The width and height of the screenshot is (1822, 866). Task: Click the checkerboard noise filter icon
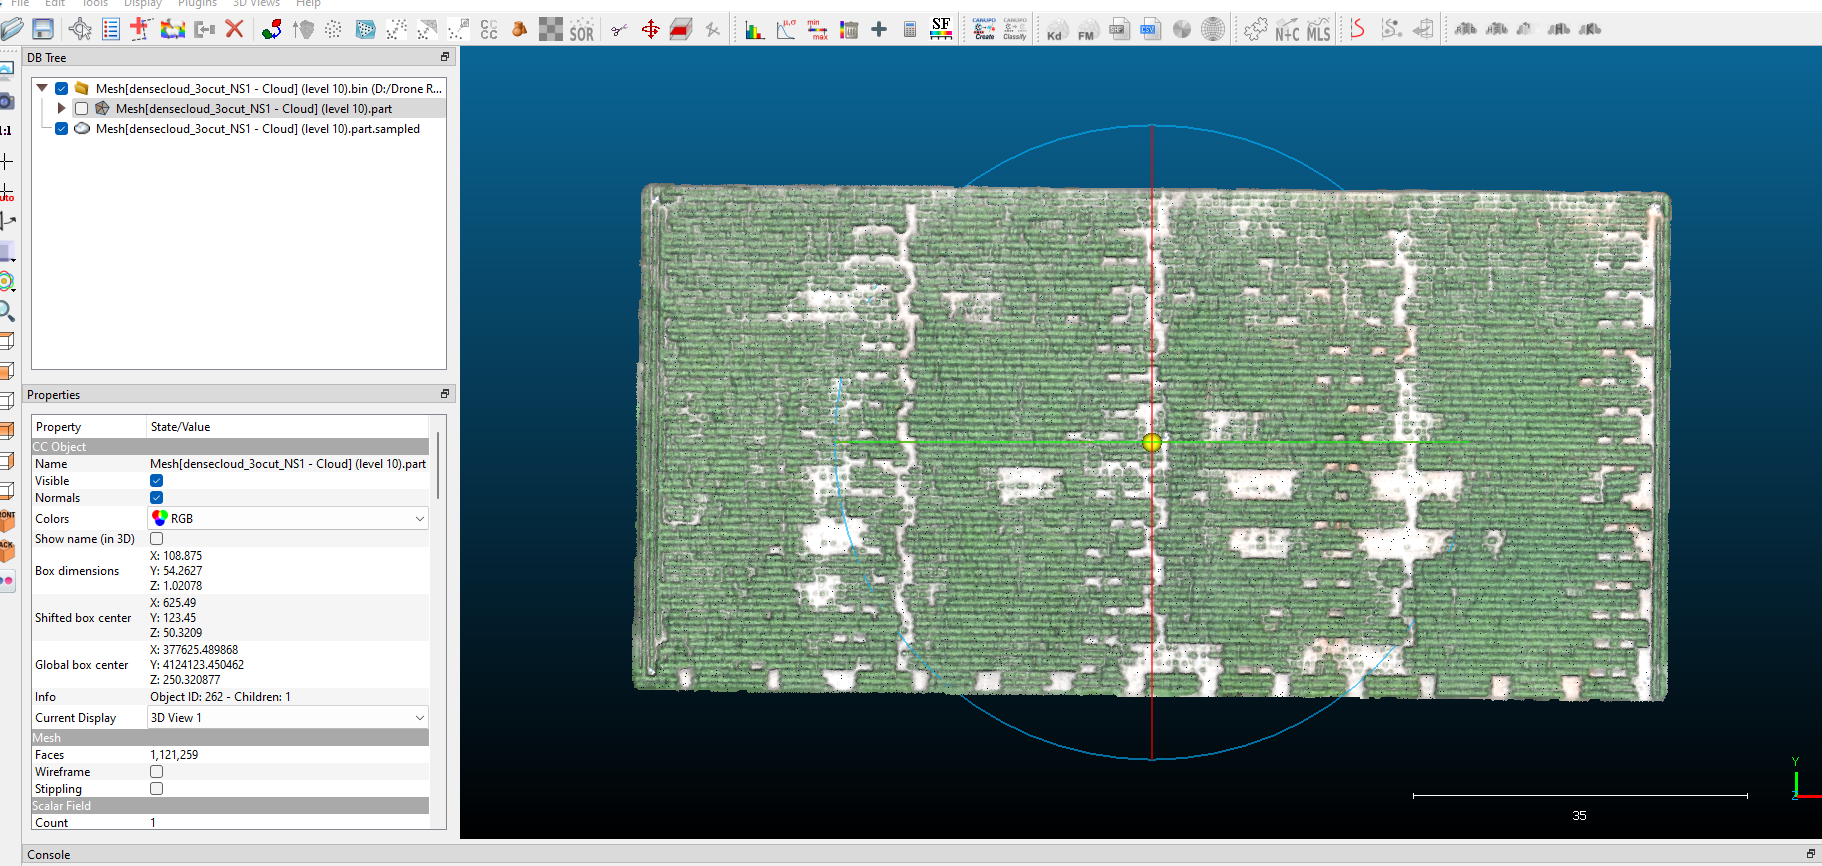[551, 29]
